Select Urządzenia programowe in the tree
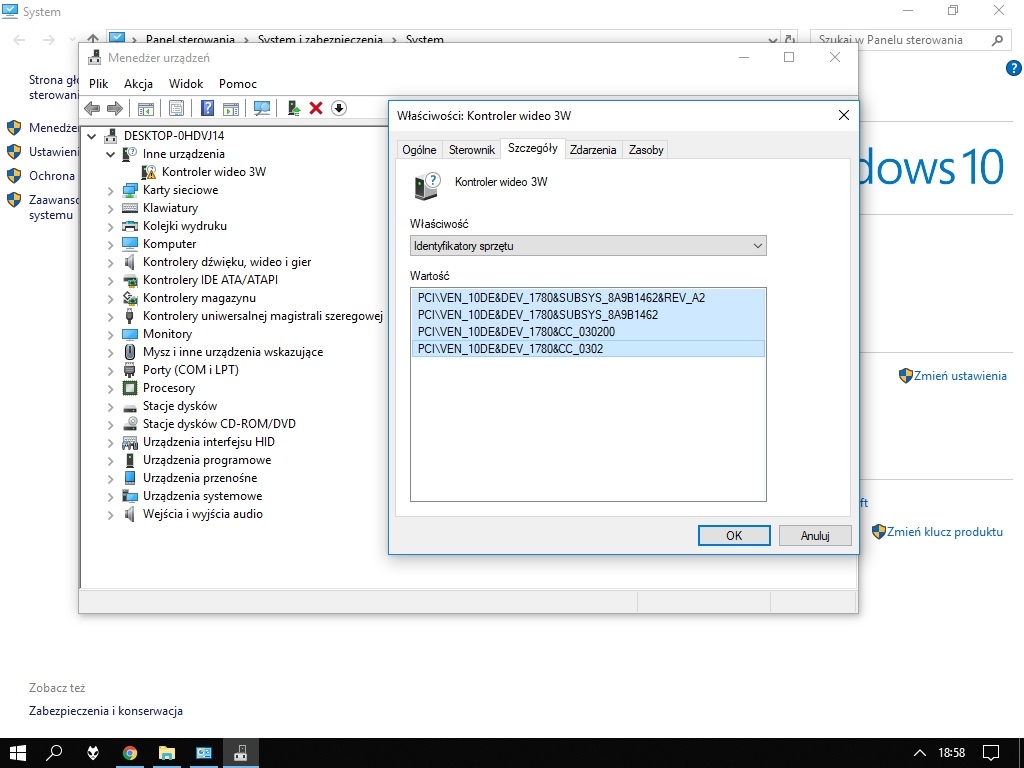1024x768 pixels. (207, 460)
